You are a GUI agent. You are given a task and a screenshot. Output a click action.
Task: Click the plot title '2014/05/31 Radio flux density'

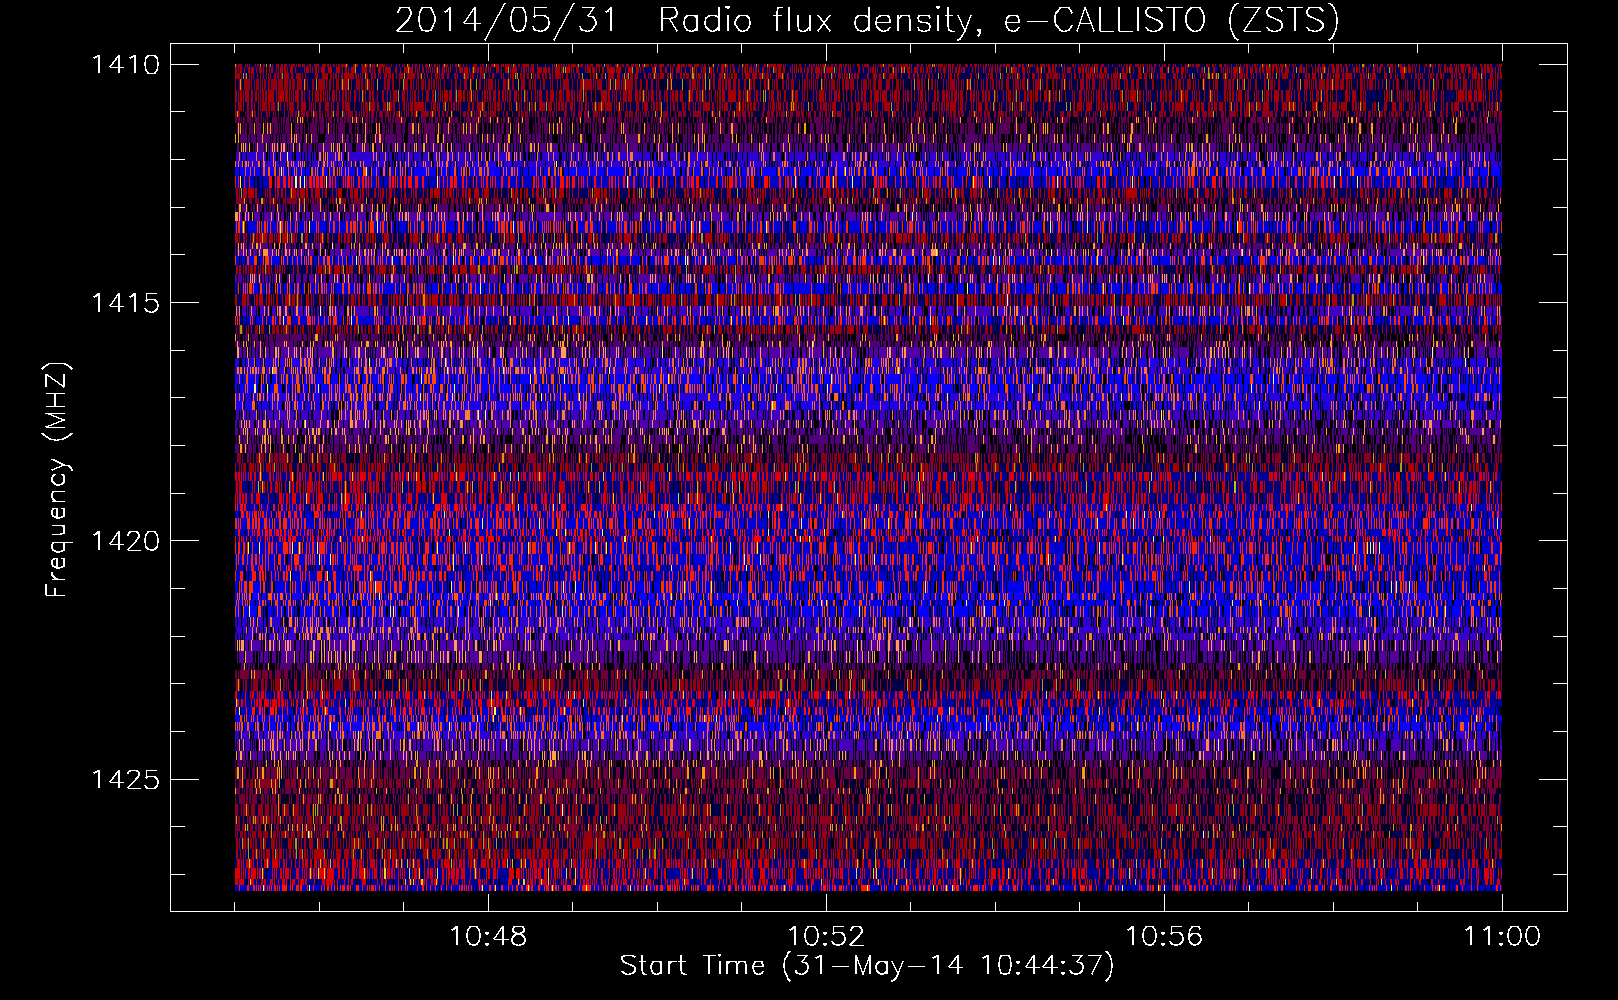[867, 20]
